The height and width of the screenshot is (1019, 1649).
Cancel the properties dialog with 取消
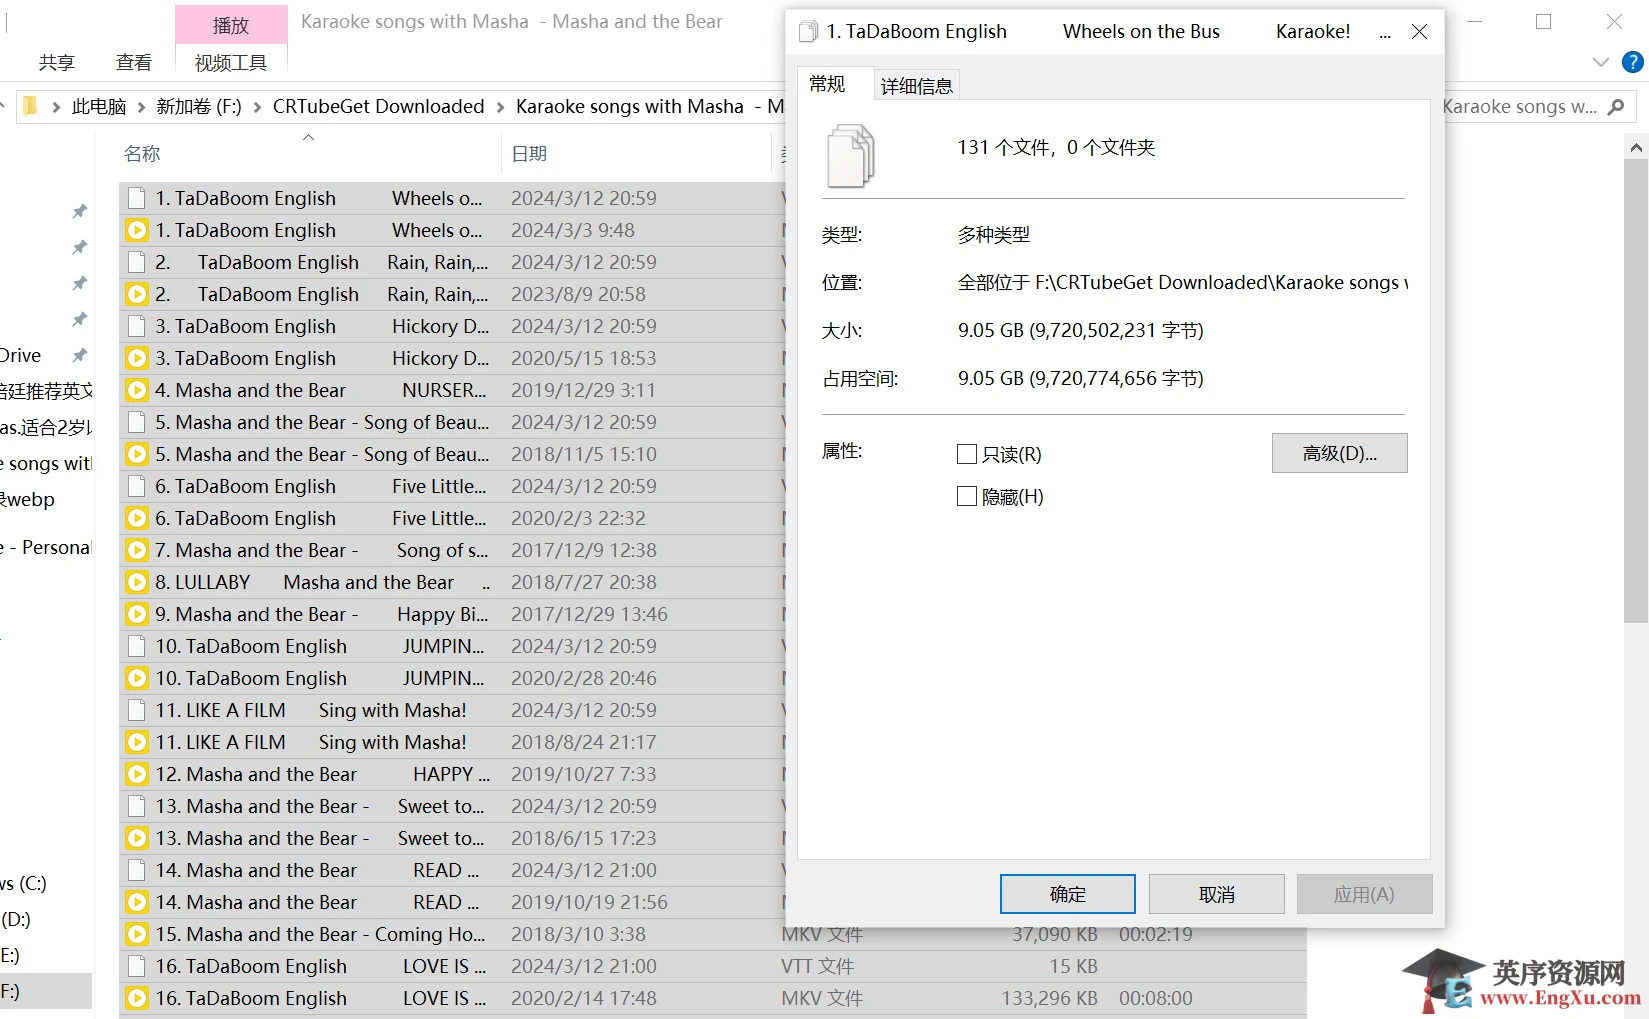pos(1216,894)
